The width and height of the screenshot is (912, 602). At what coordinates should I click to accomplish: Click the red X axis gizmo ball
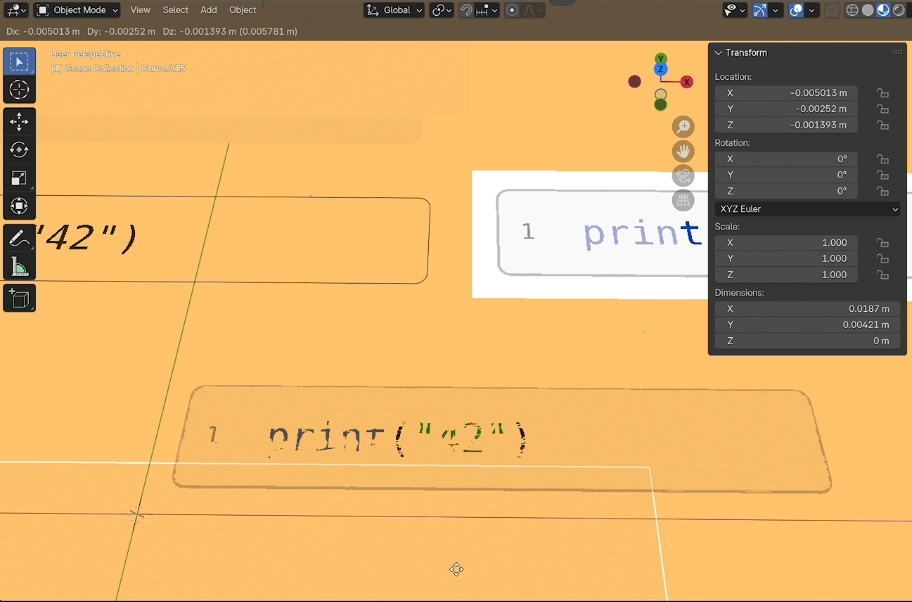pyautogui.click(x=686, y=82)
